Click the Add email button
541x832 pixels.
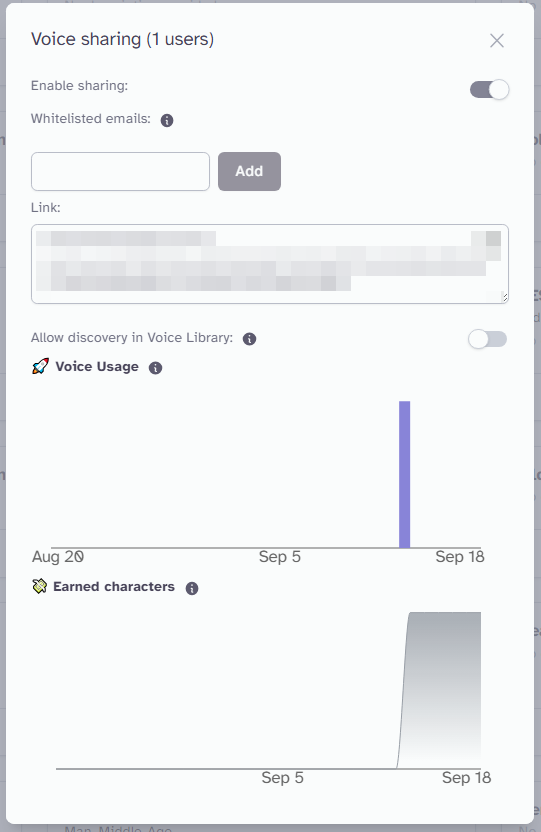click(x=249, y=171)
